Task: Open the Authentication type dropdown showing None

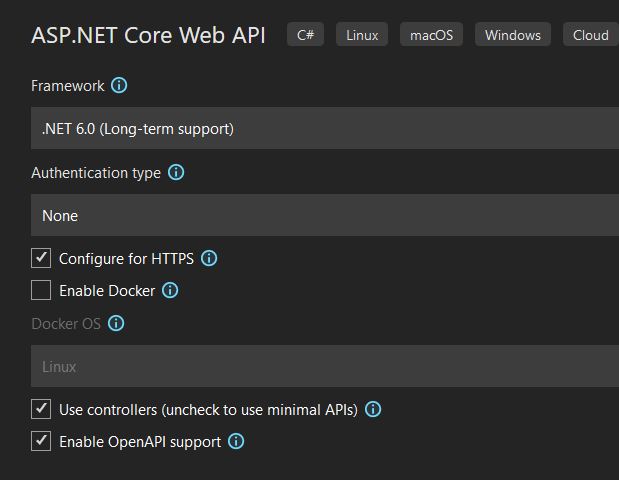Action: (x=325, y=215)
